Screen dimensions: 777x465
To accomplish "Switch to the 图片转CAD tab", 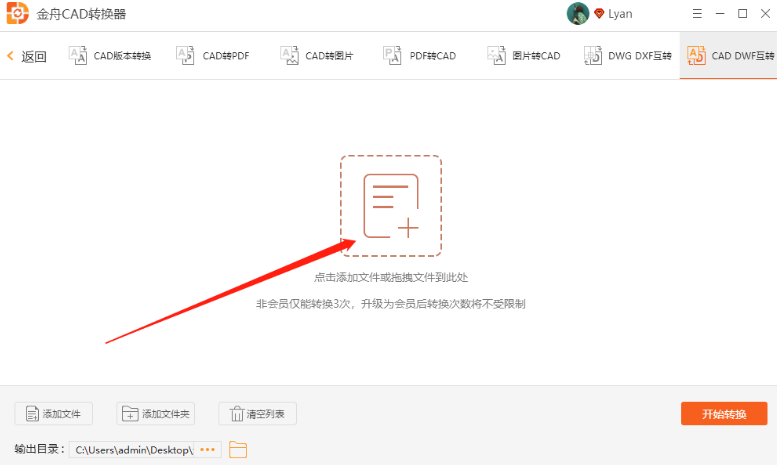I will pos(523,56).
